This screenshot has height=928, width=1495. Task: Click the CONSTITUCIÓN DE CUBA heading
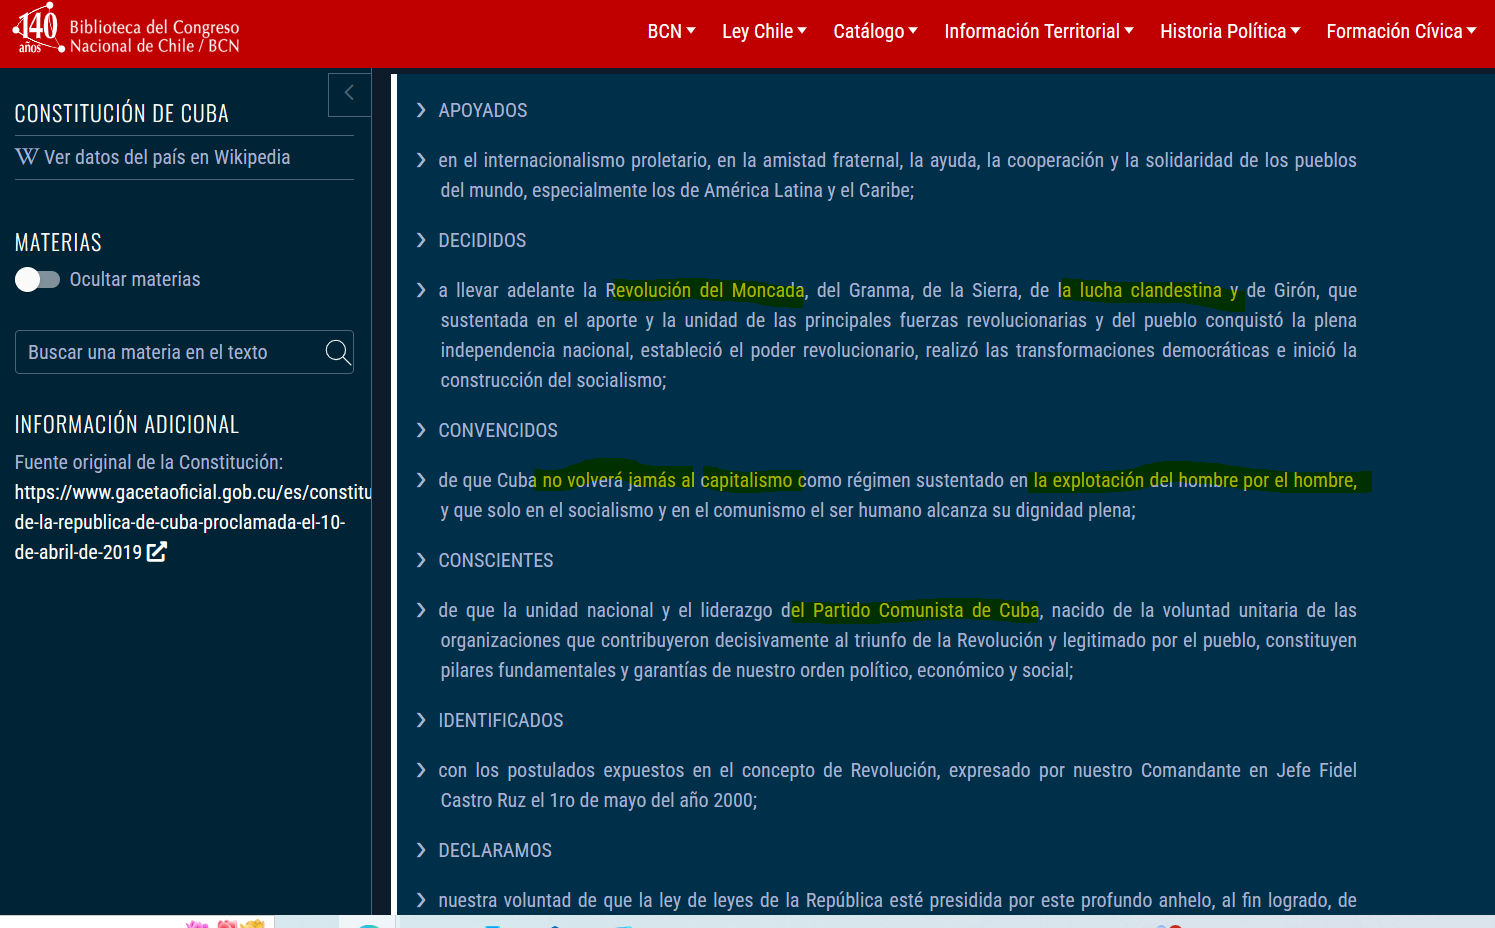[x=122, y=114]
